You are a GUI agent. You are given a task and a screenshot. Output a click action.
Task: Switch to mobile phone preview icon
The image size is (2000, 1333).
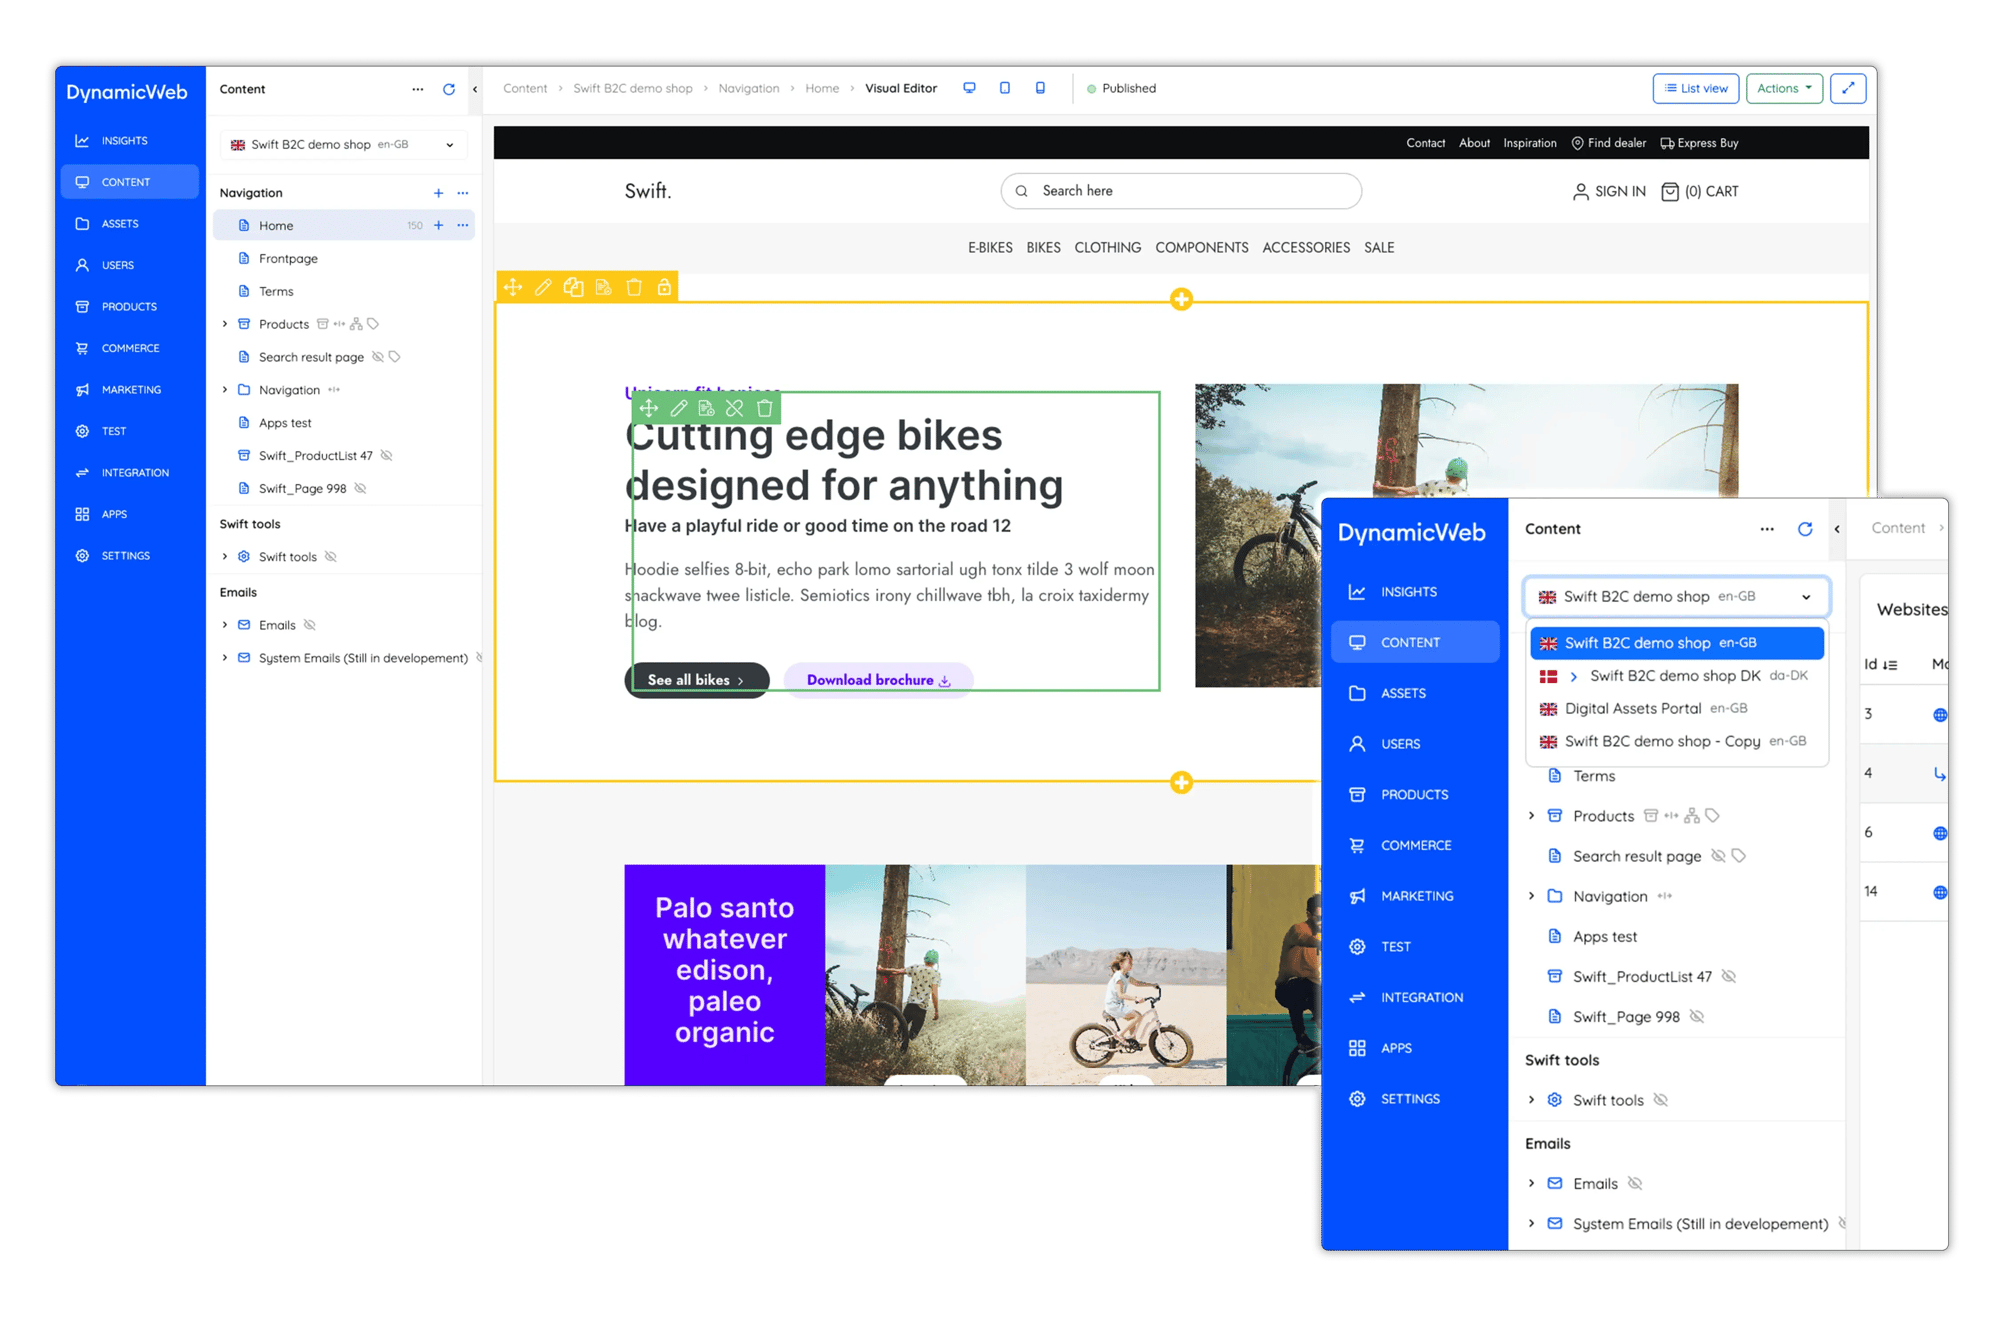[1040, 88]
